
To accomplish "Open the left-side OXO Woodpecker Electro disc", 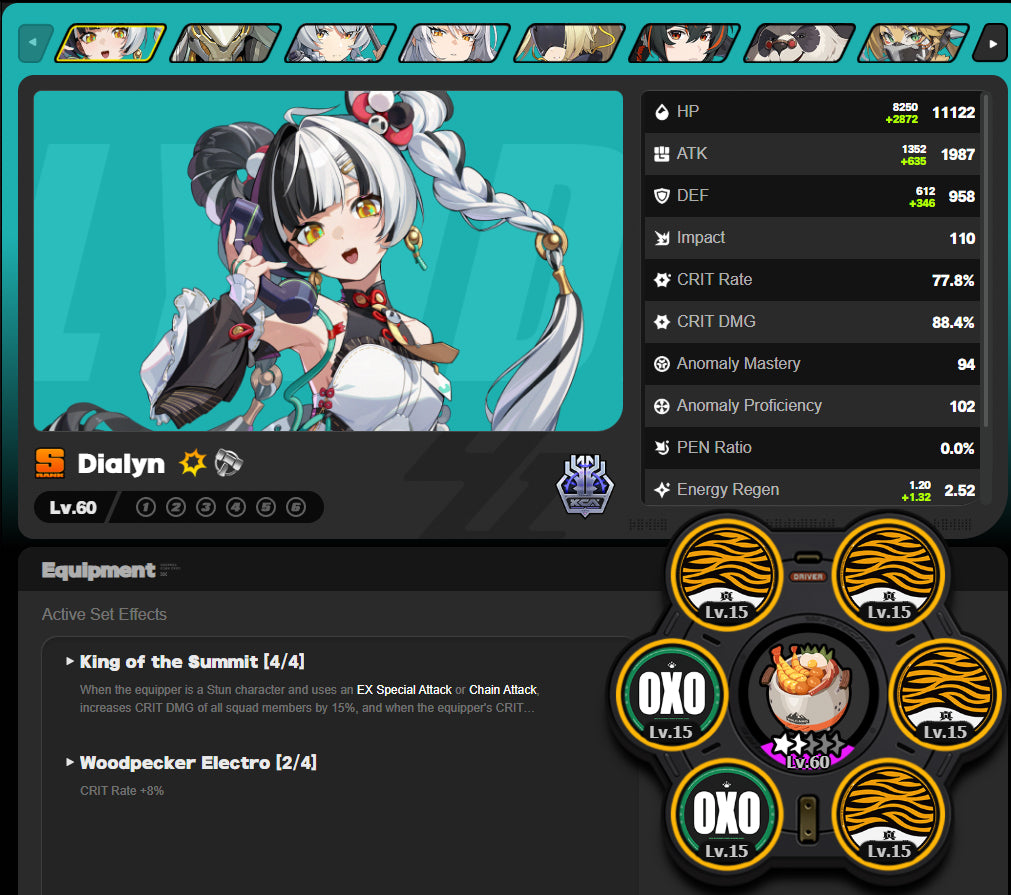I will 671,693.
